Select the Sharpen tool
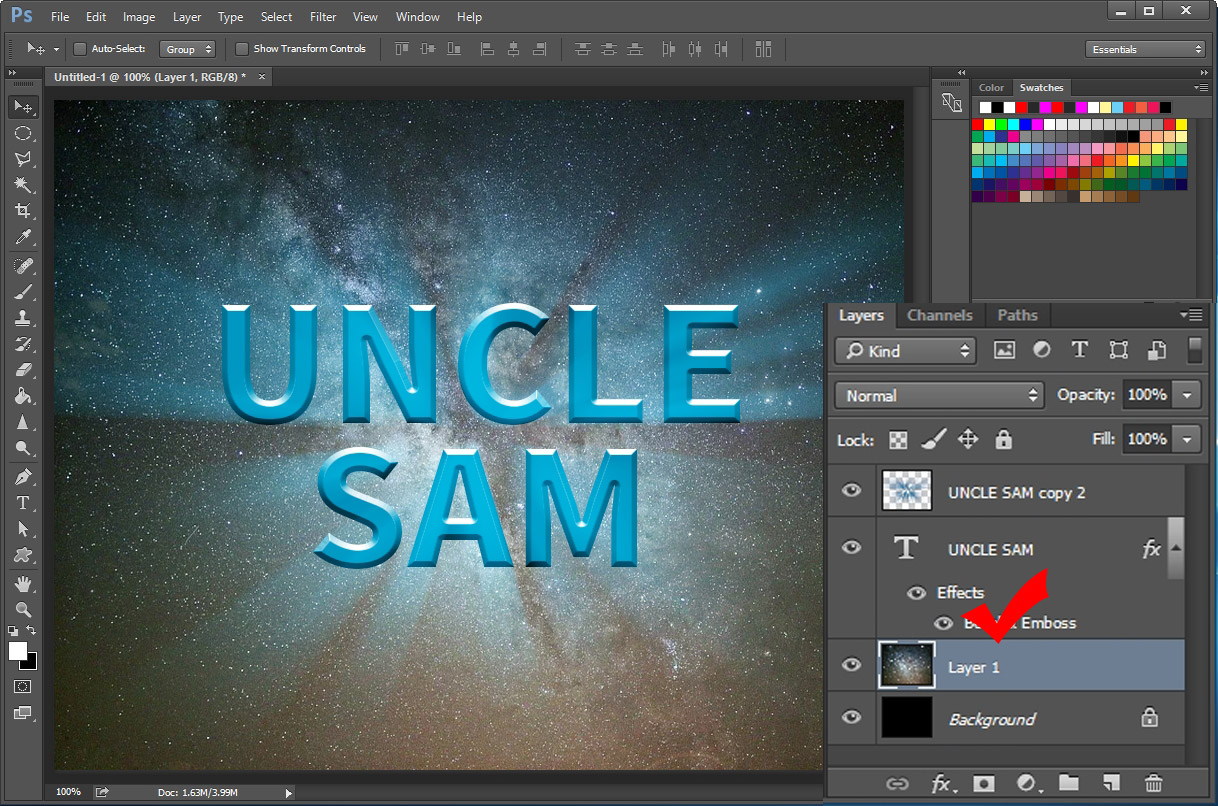Viewport: 1218px width, 806px height. [23, 422]
